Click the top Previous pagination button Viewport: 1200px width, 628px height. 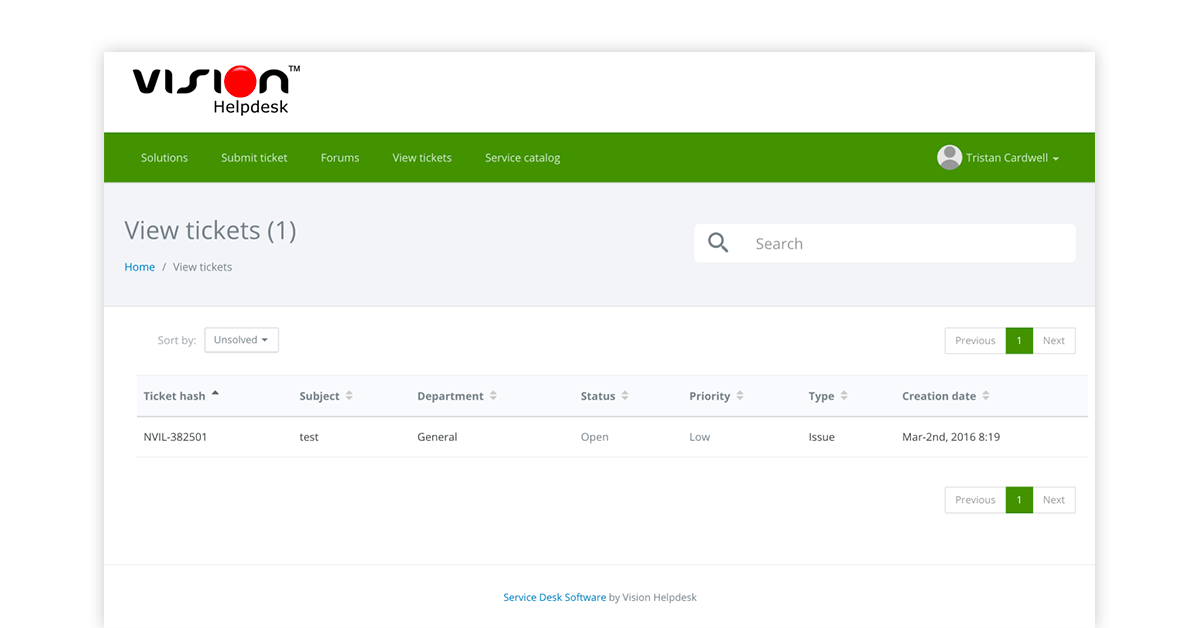(975, 340)
